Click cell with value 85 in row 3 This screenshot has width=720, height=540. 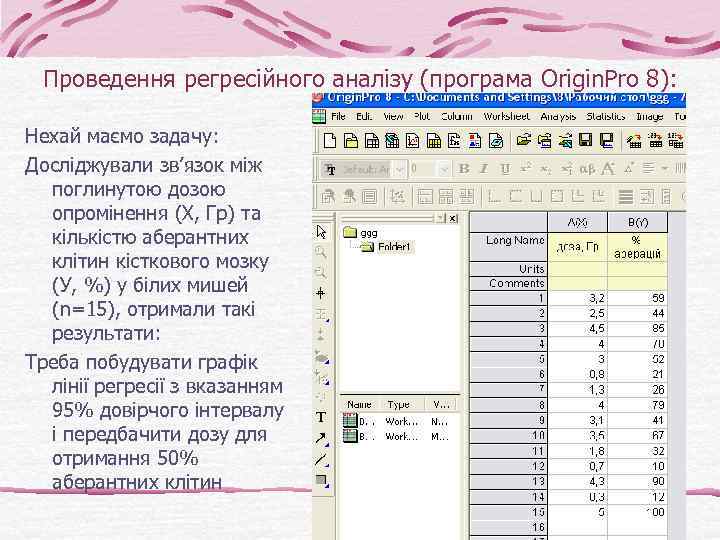[638, 329]
